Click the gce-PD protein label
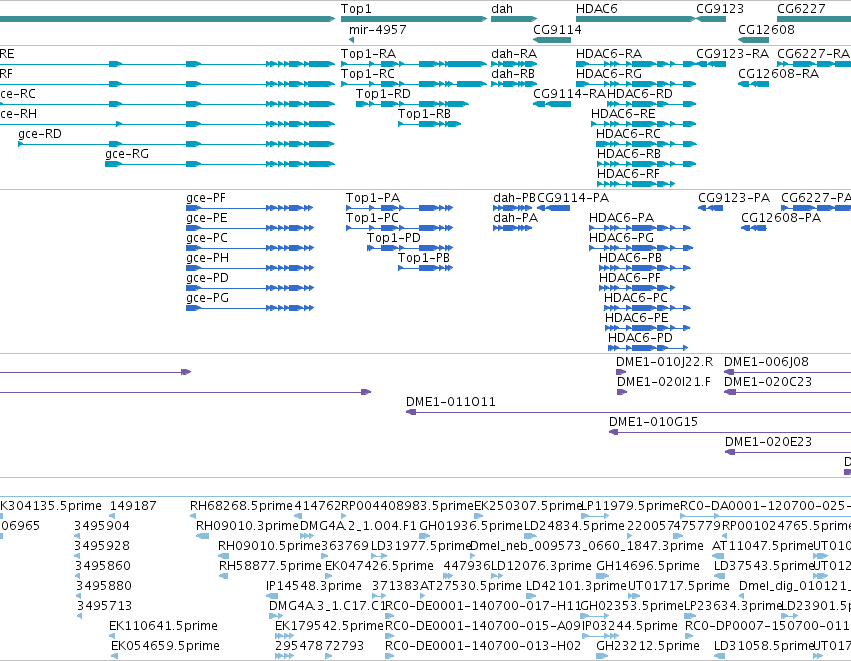Viewport: 851px width, 661px height. click(207, 278)
